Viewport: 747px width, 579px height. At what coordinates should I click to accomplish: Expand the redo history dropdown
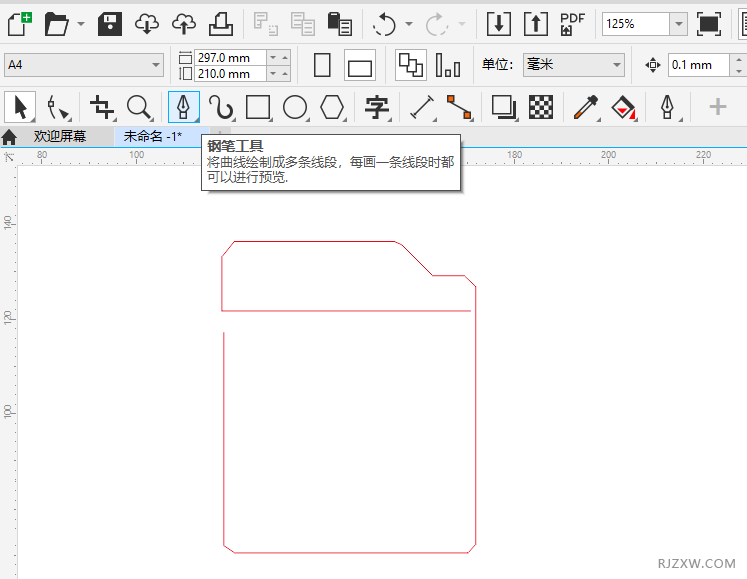point(461,23)
